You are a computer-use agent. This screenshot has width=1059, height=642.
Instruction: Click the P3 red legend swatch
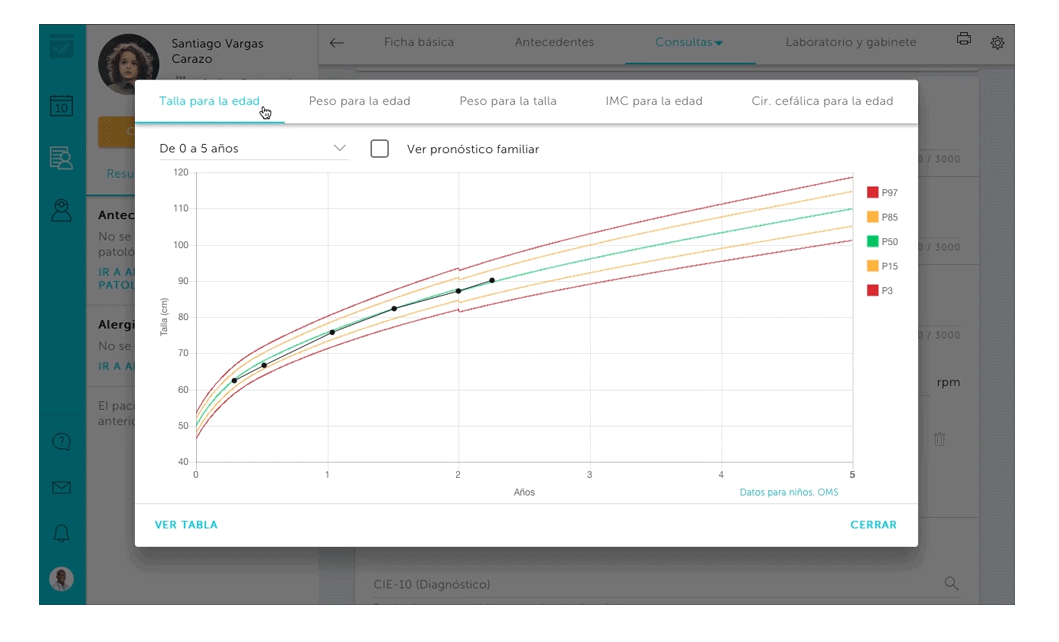click(873, 290)
